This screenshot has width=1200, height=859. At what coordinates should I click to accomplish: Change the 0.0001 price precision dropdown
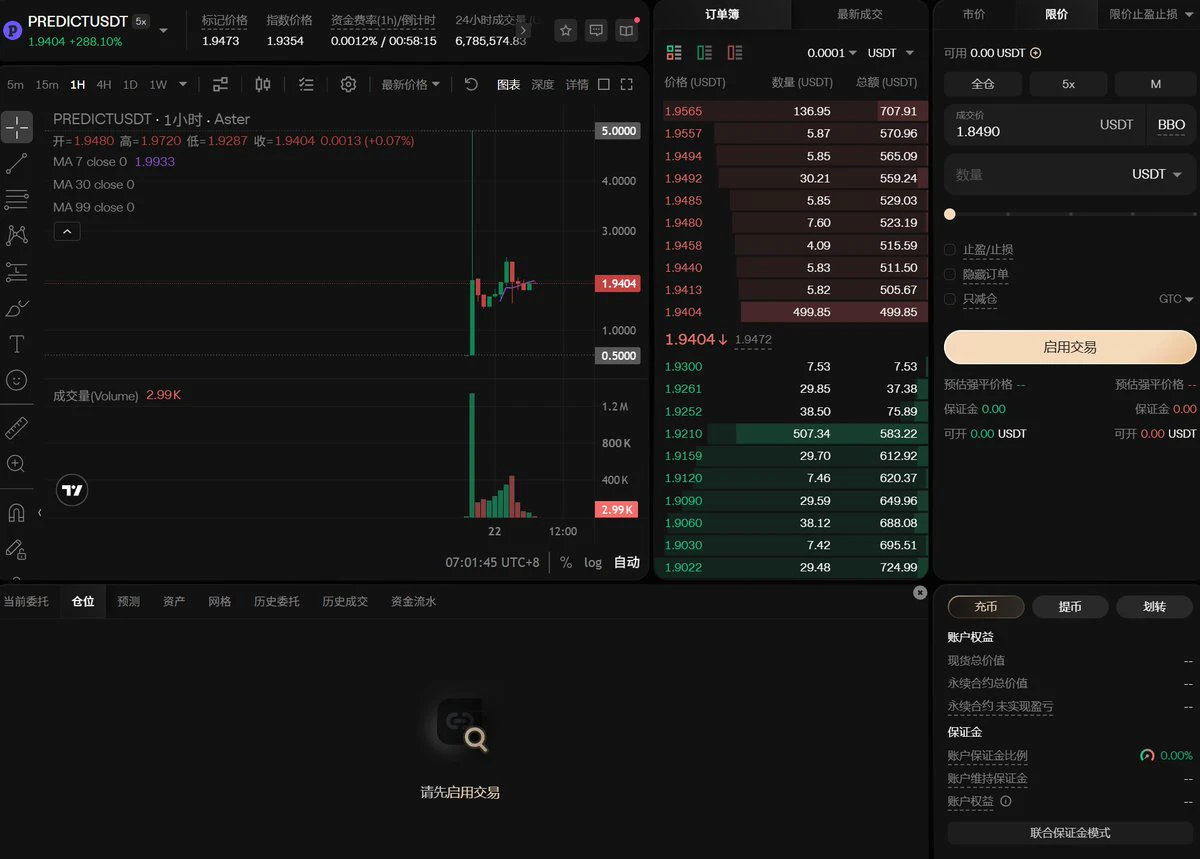pos(832,53)
